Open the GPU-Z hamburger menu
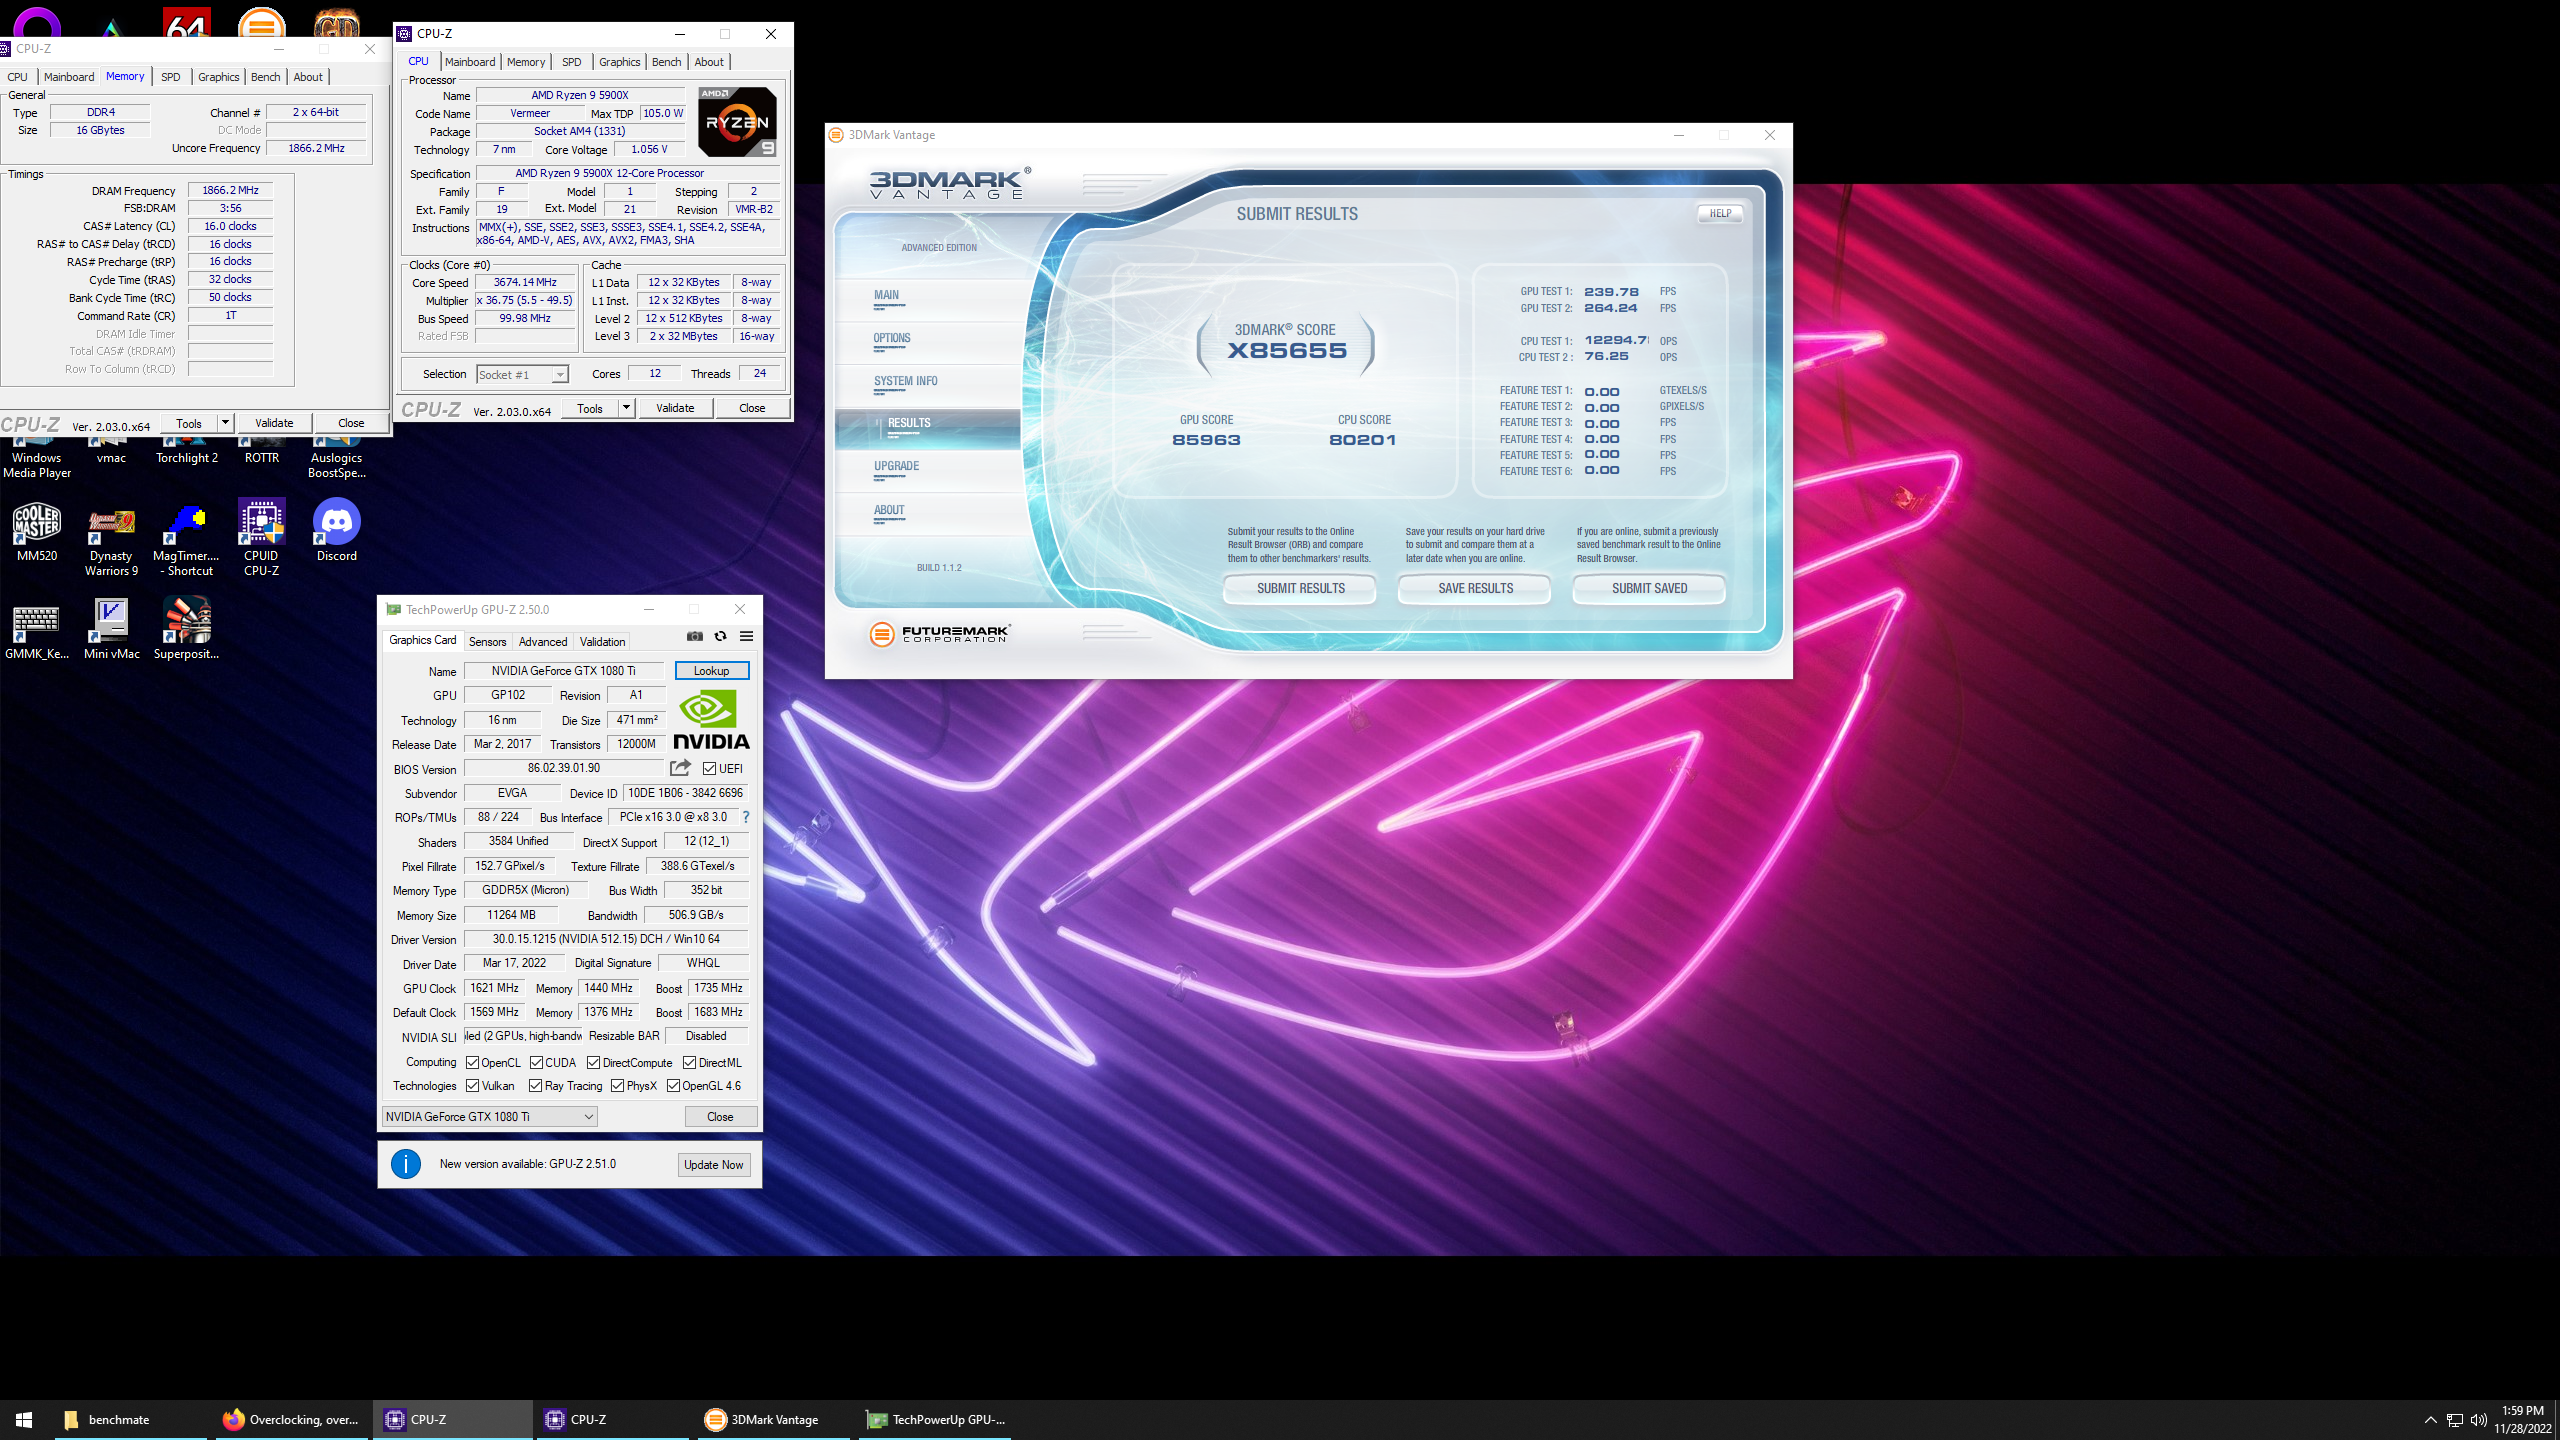Image resolution: width=2560 pixels, height=1440 pixels. coord(746,636)
